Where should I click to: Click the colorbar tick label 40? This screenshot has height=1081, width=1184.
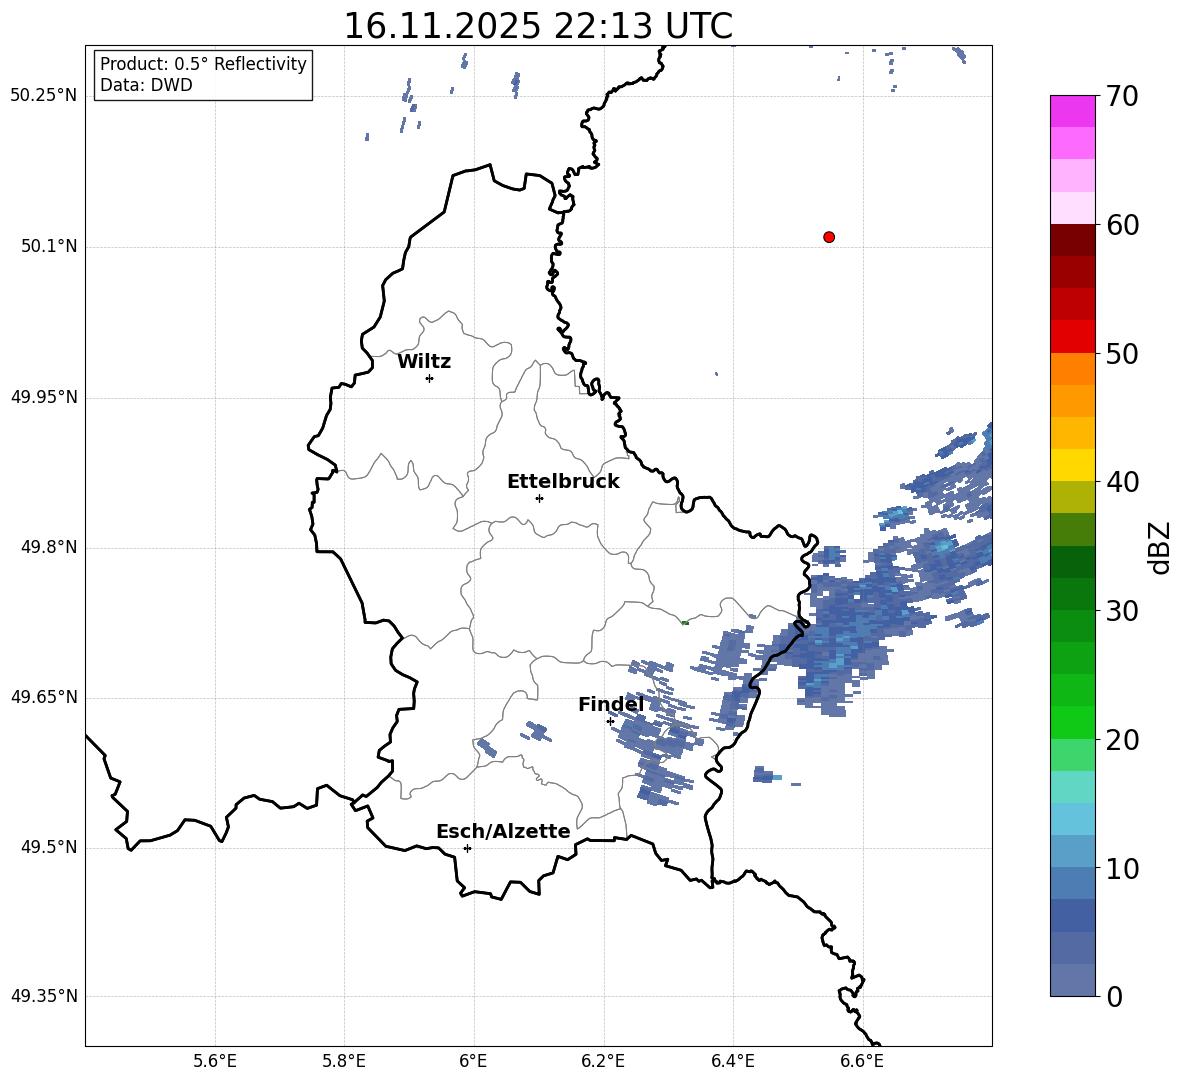pos(1123,482)
